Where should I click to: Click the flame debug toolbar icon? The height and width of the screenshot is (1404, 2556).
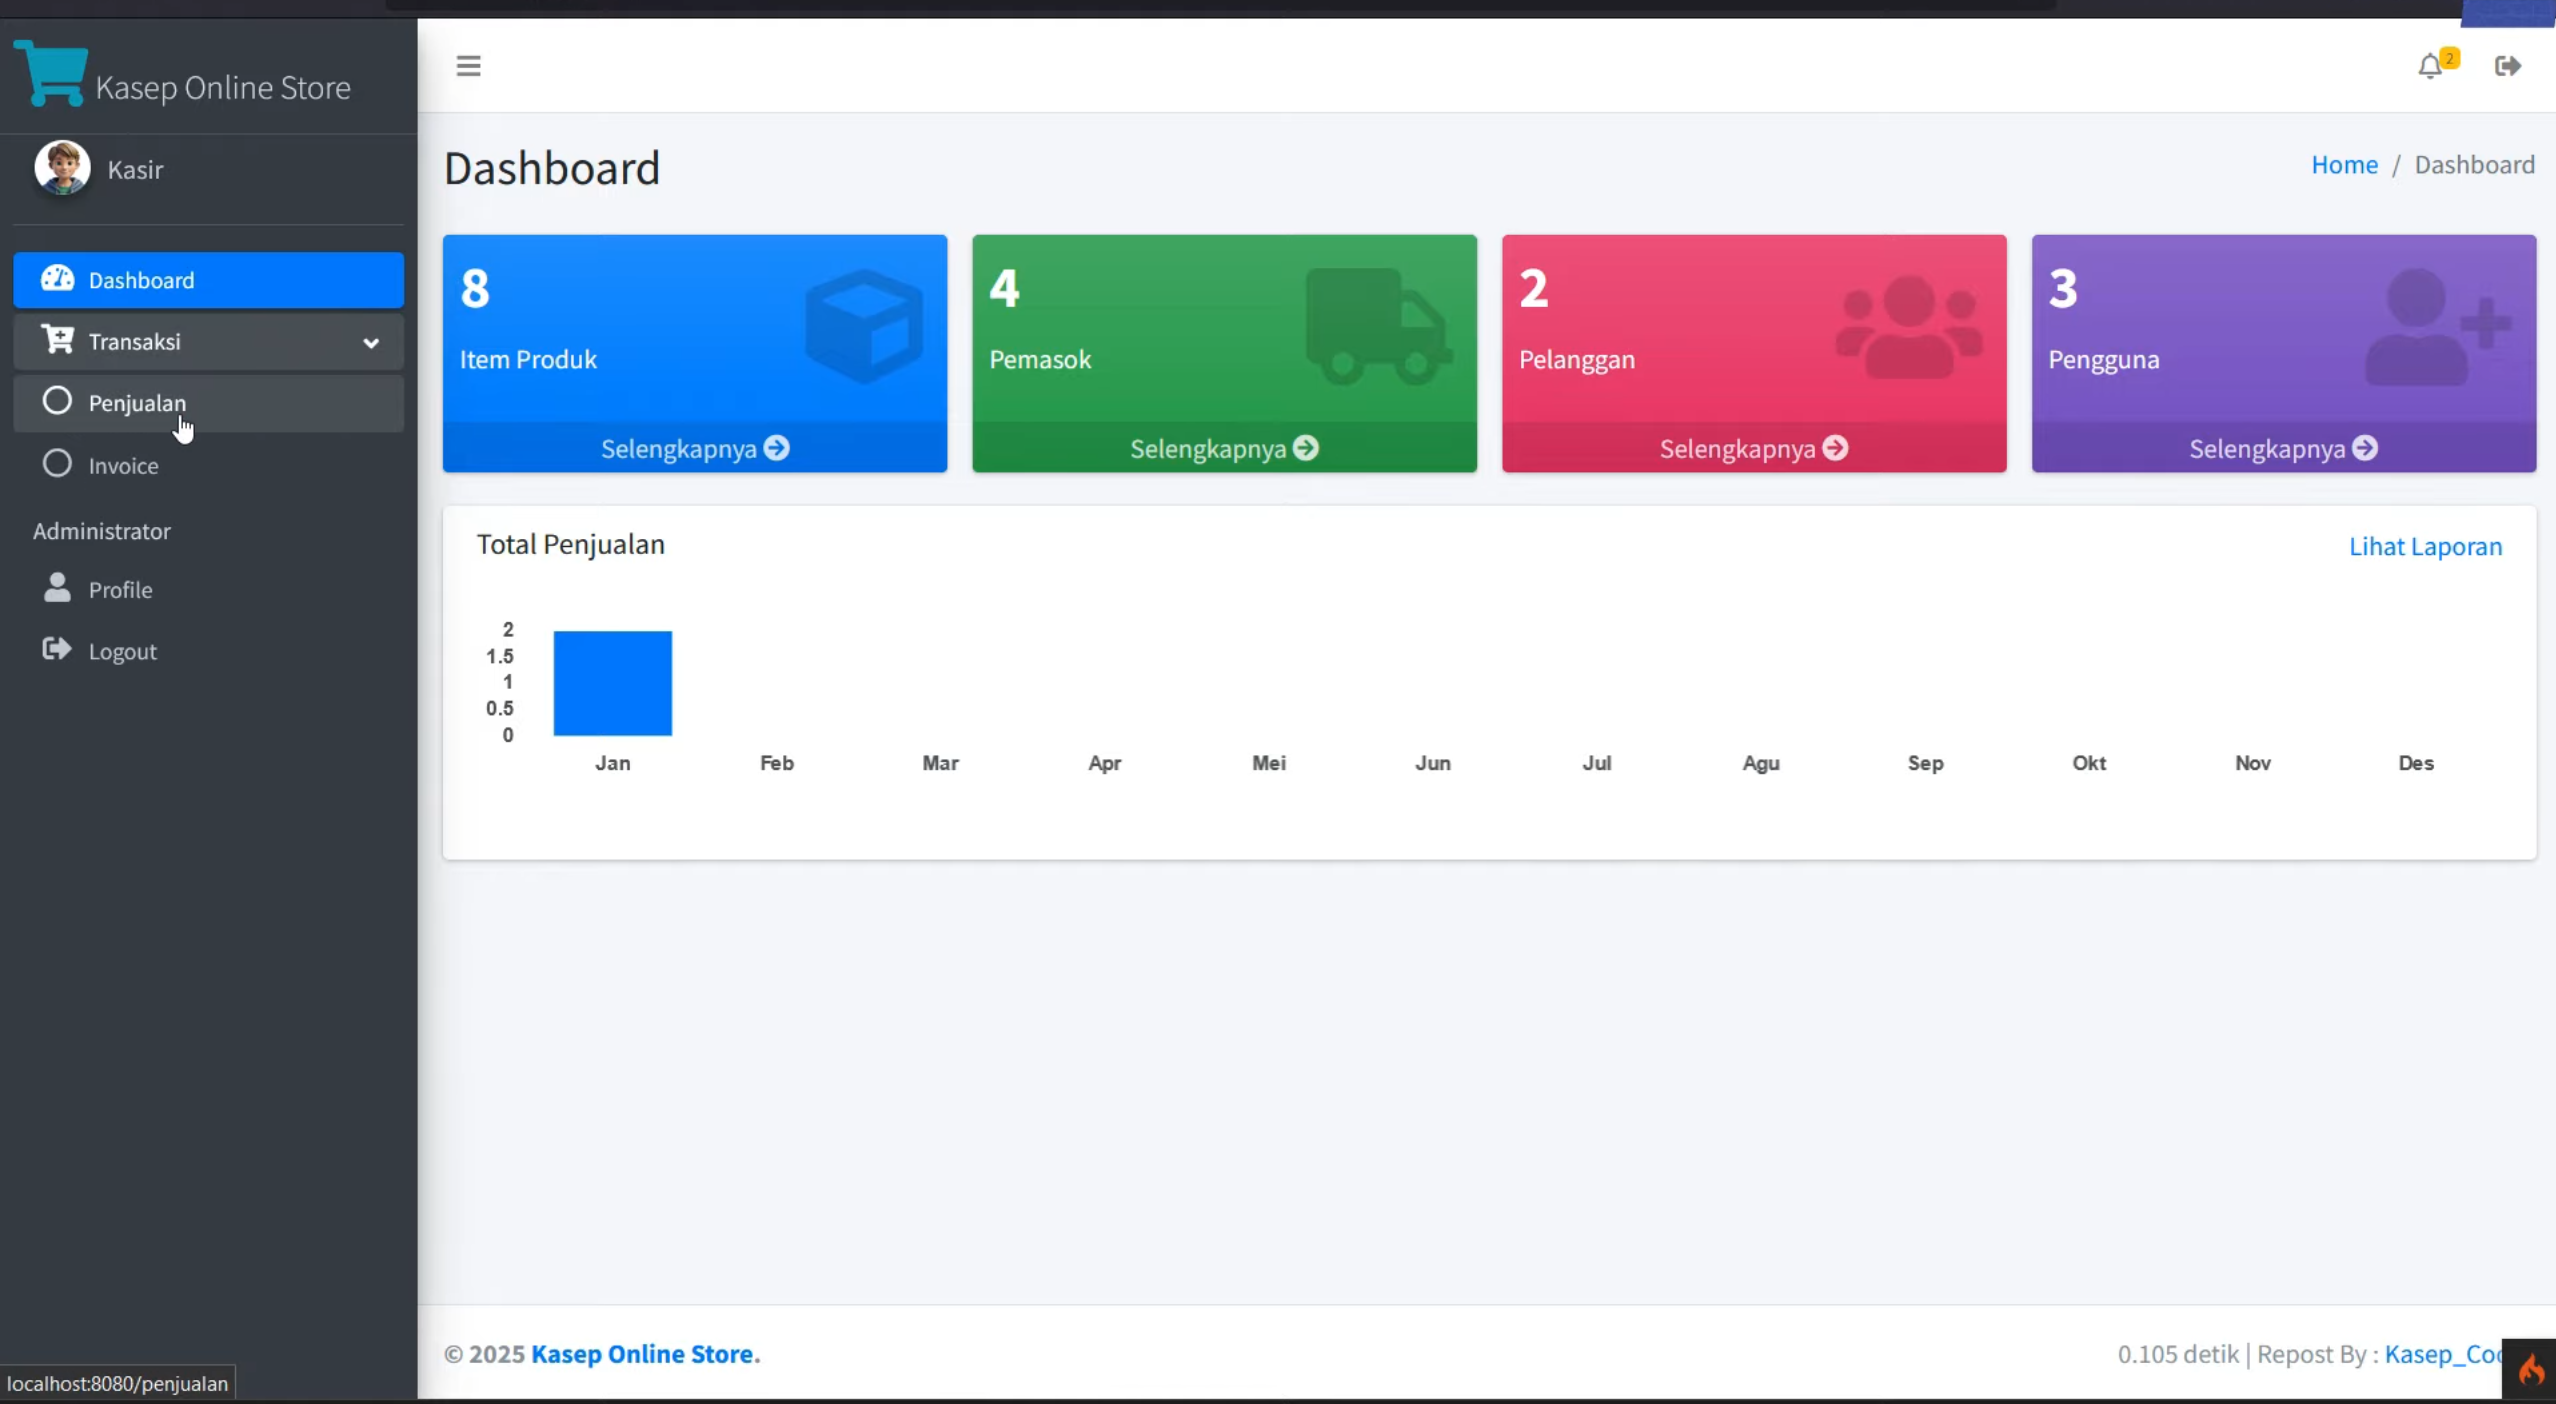(2530, 1369)
